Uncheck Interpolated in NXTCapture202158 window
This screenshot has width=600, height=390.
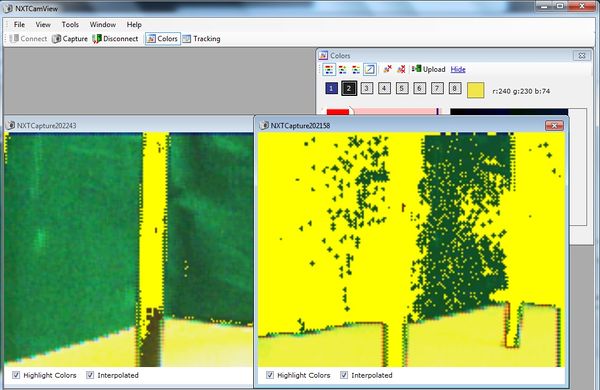[344, 375]
